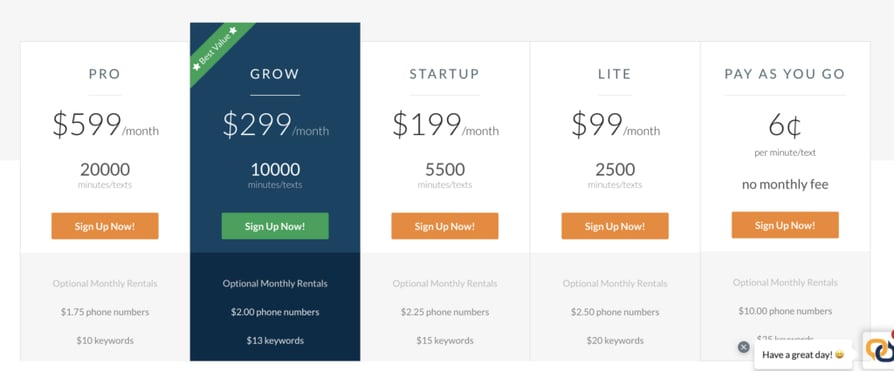Open the chat widget logo icon

click(x=879, y=349)
